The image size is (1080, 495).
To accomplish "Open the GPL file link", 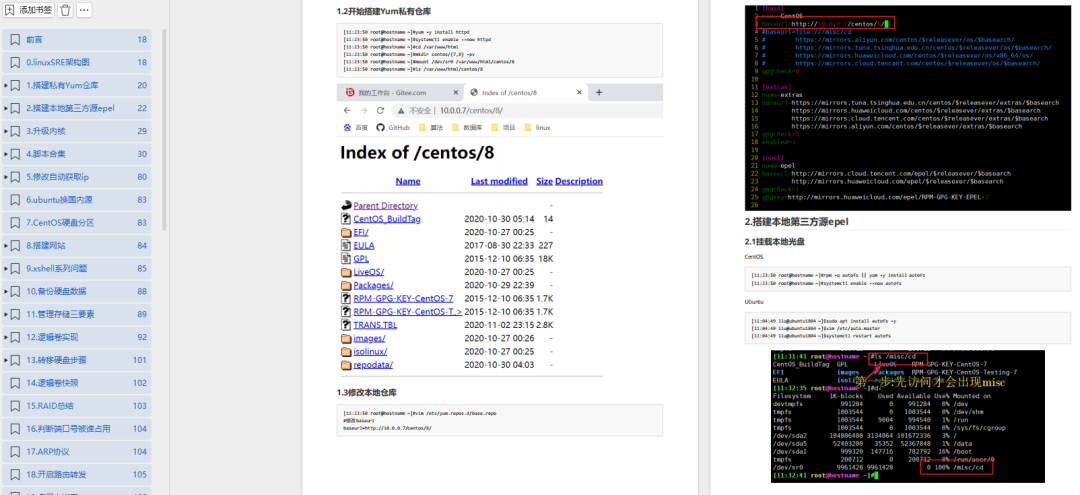I will (x=361, y=258).
